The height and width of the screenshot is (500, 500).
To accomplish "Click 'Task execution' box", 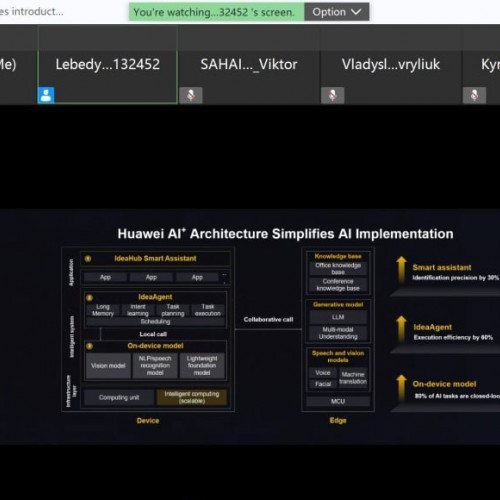I will tap(208, 310).
